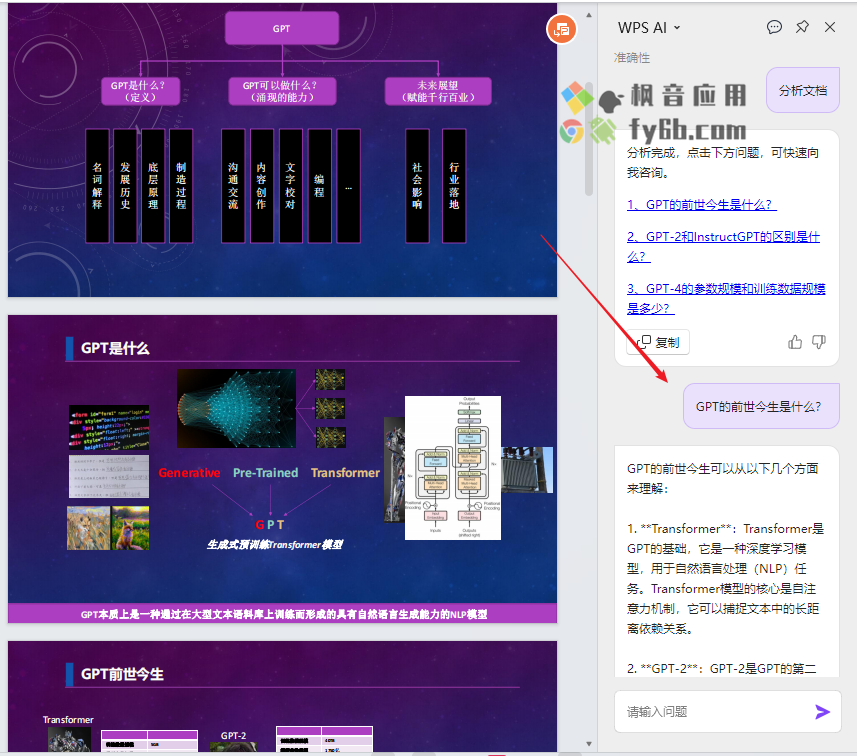Click the 生成式预训练Transformer模型 caption

pos(275,544)
